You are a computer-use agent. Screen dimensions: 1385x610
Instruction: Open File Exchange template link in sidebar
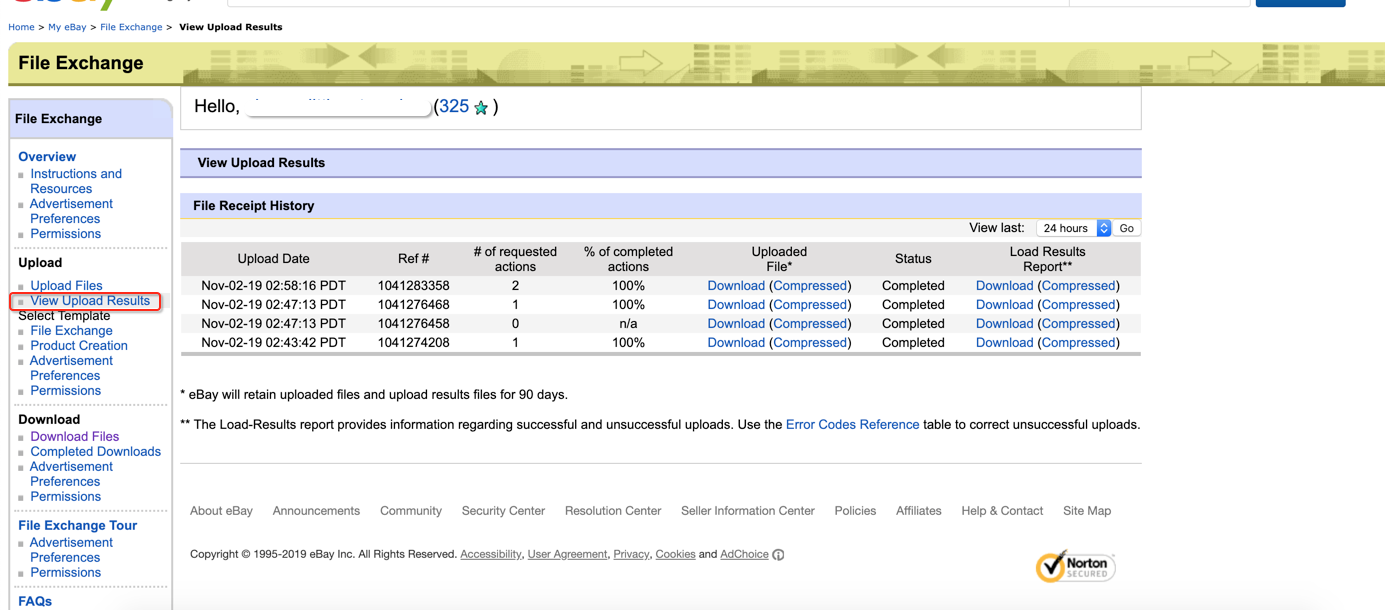pyautogui.click(x=71, y=331)
